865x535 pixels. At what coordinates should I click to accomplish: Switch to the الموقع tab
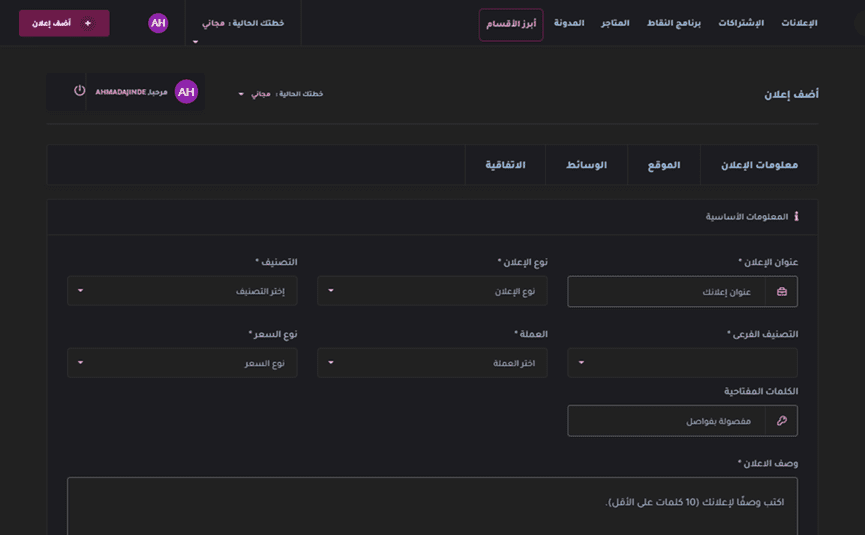664,165
